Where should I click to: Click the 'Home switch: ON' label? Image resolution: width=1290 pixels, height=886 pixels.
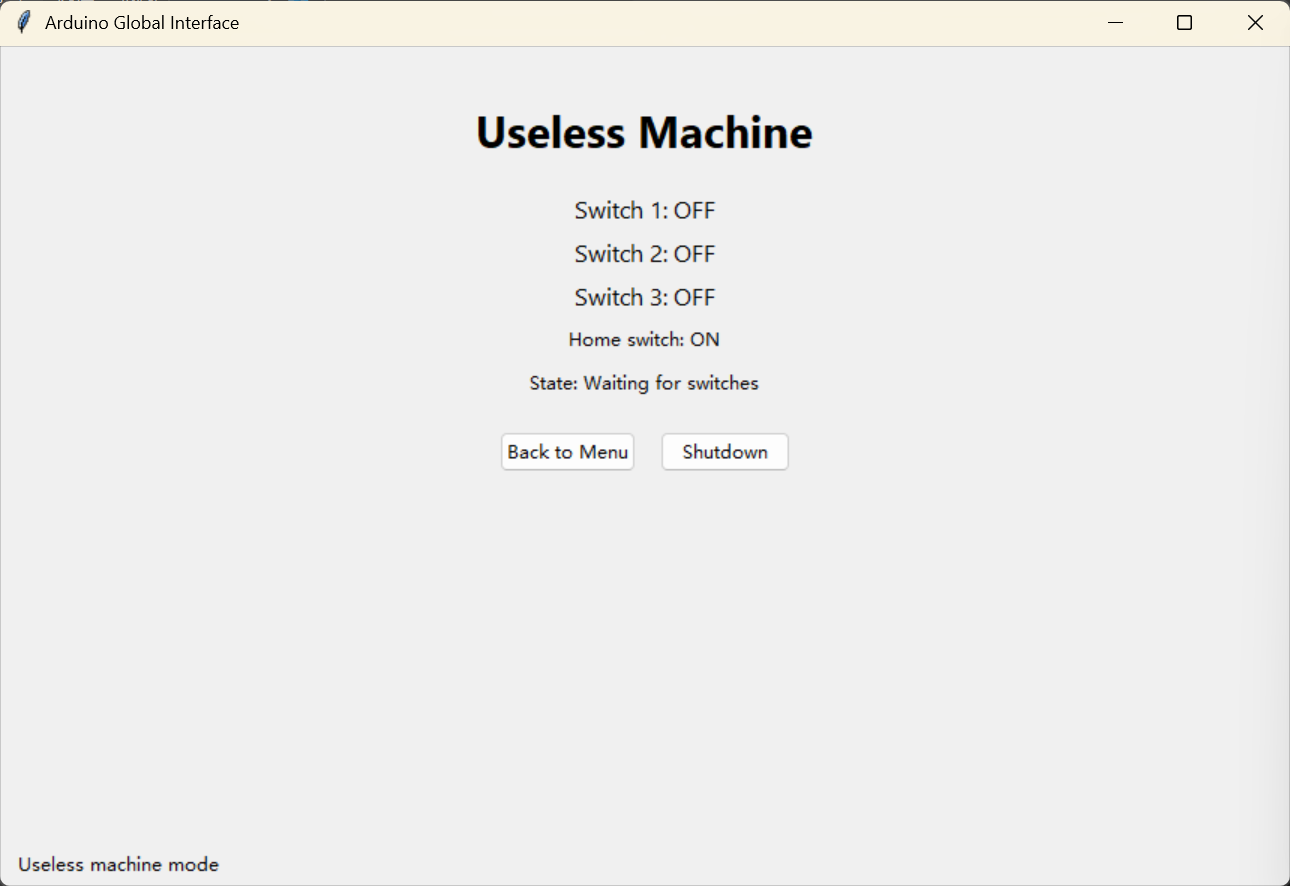(x=644, y=340)
